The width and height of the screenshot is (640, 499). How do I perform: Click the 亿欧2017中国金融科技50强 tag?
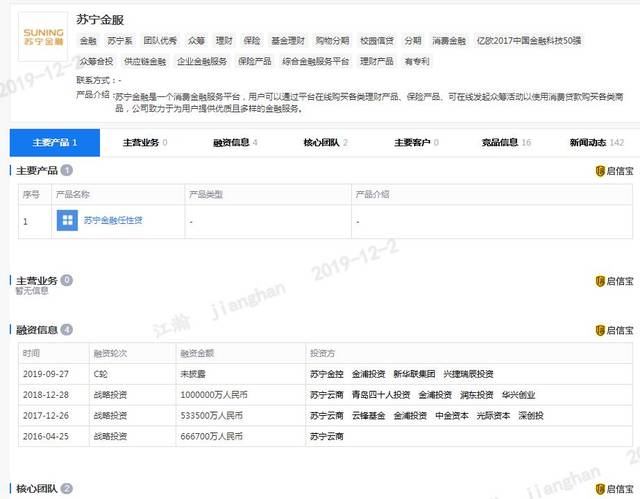(x=529, y=41)
